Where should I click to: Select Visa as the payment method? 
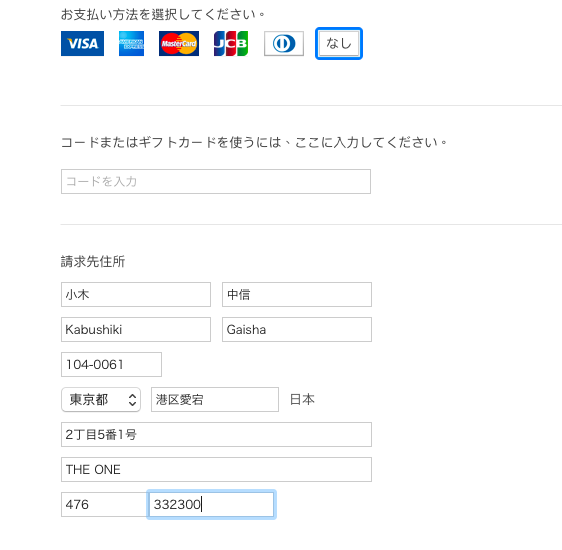click(x=82, y=44)
